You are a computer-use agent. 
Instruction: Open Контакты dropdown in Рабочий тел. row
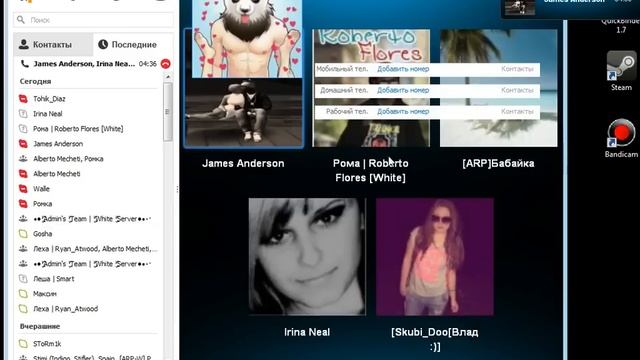[517, 111]
